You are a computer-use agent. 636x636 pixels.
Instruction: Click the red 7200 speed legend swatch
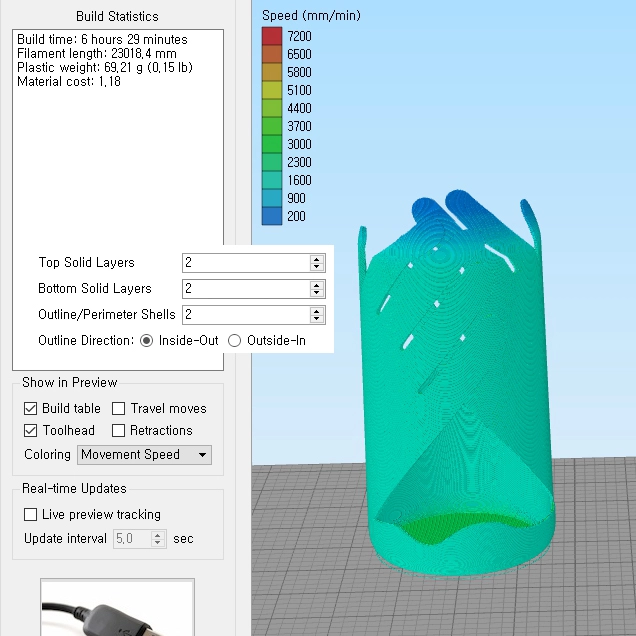(x=272, y=36)
